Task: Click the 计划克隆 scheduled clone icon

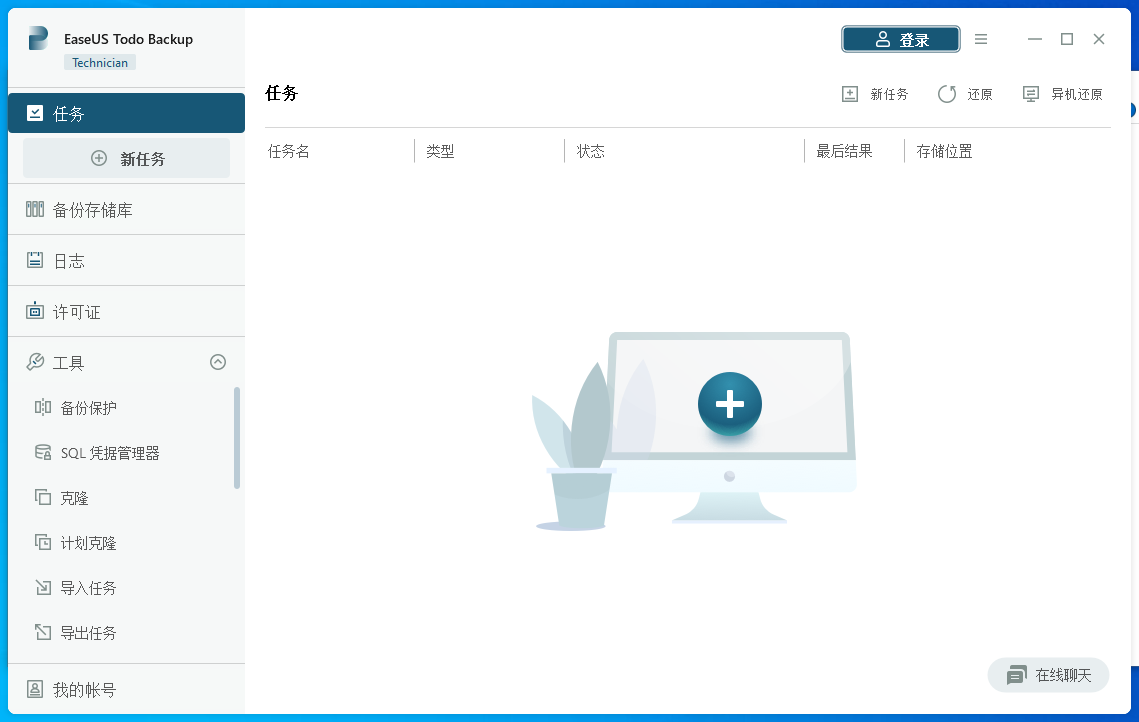Action: (43, 543)
